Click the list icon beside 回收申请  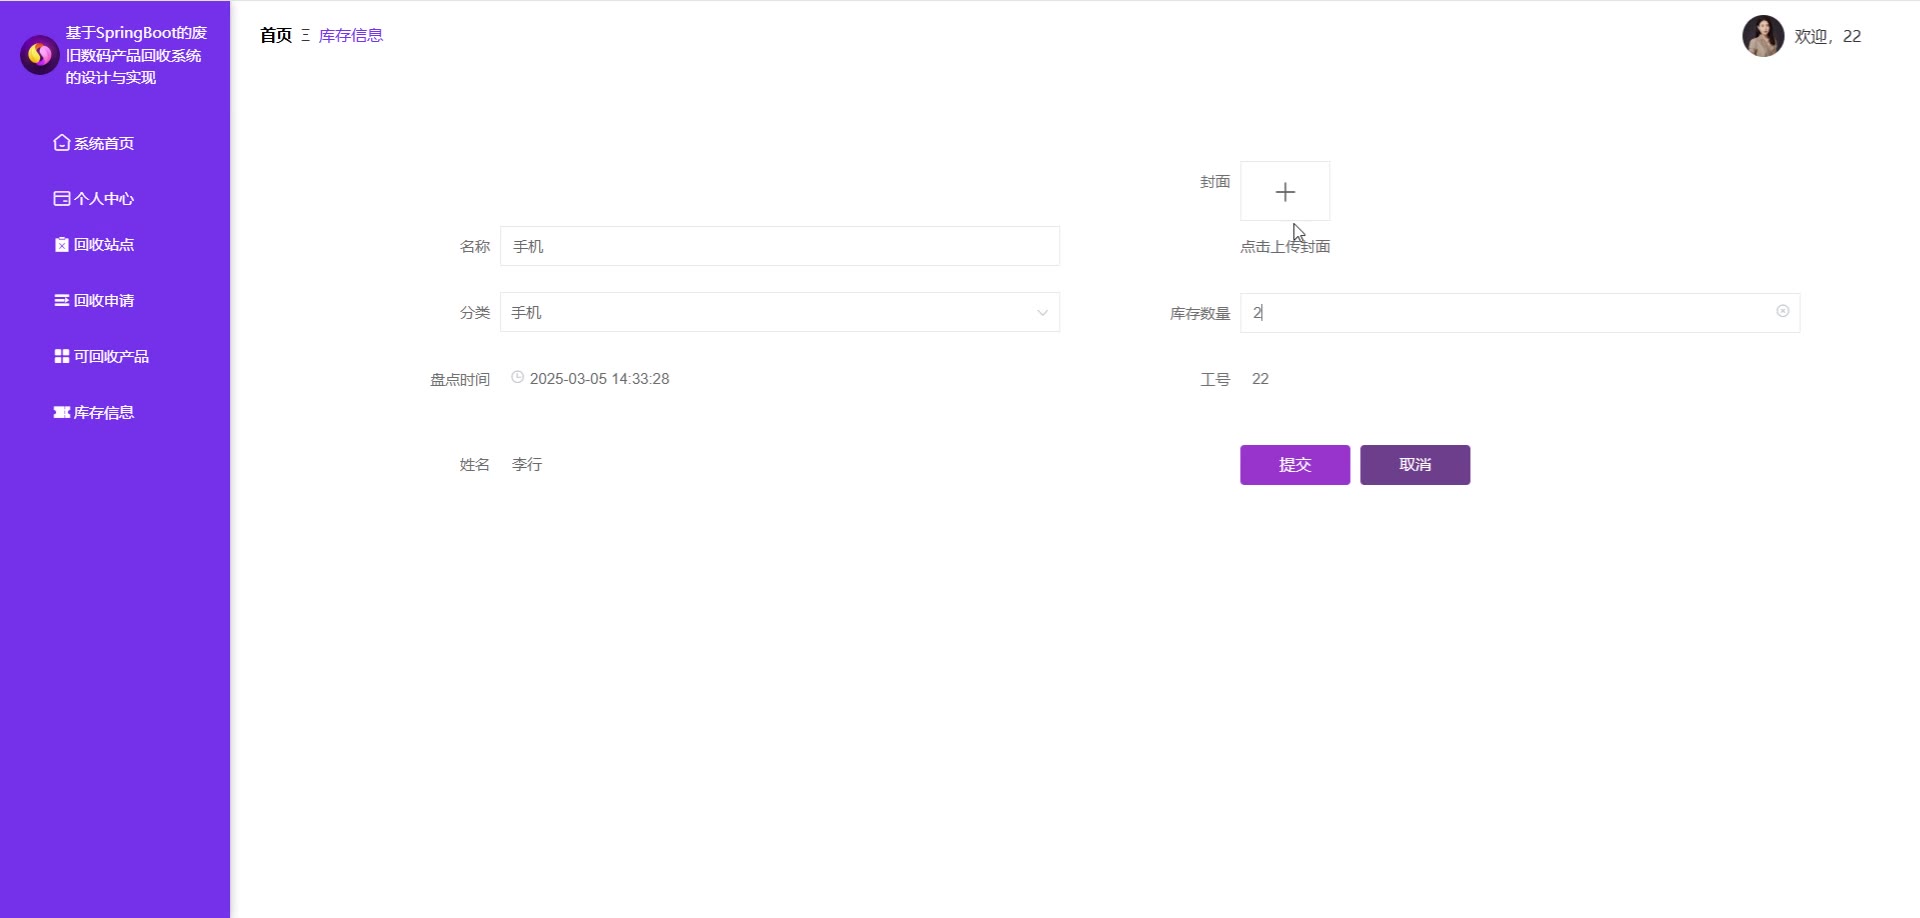62,300
